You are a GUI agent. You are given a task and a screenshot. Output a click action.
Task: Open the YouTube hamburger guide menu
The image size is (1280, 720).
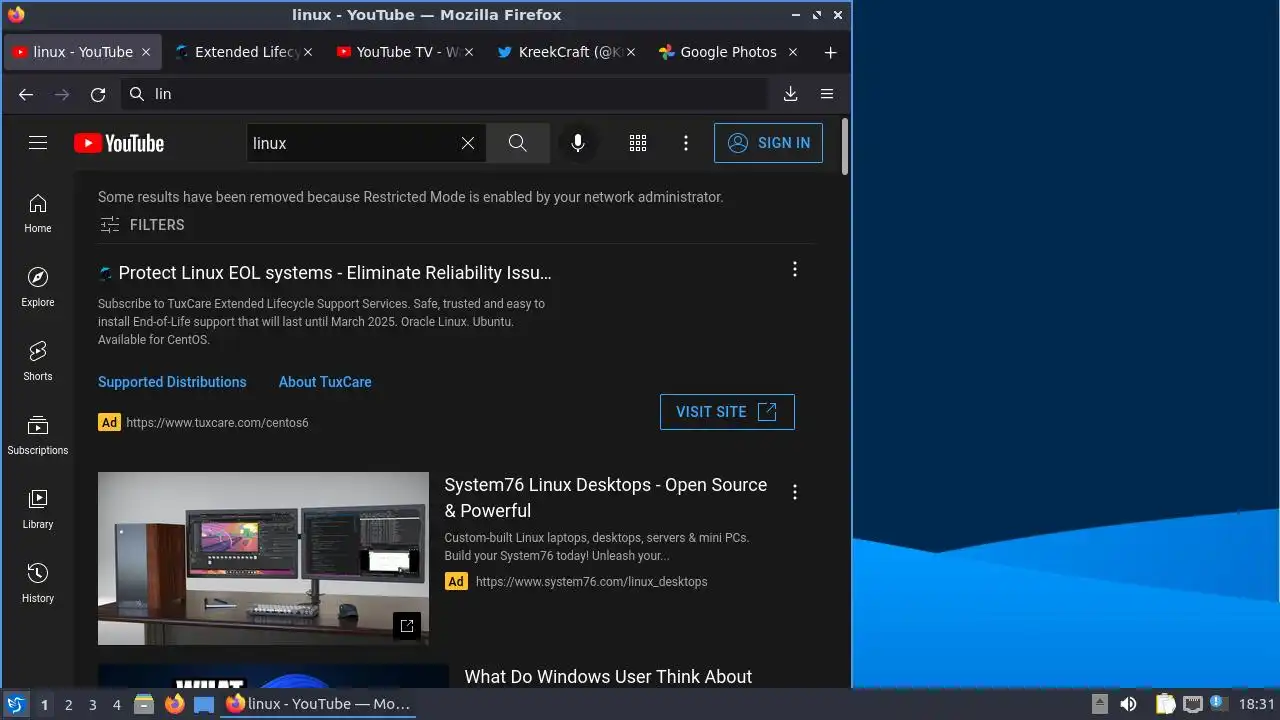click(38, 143)
